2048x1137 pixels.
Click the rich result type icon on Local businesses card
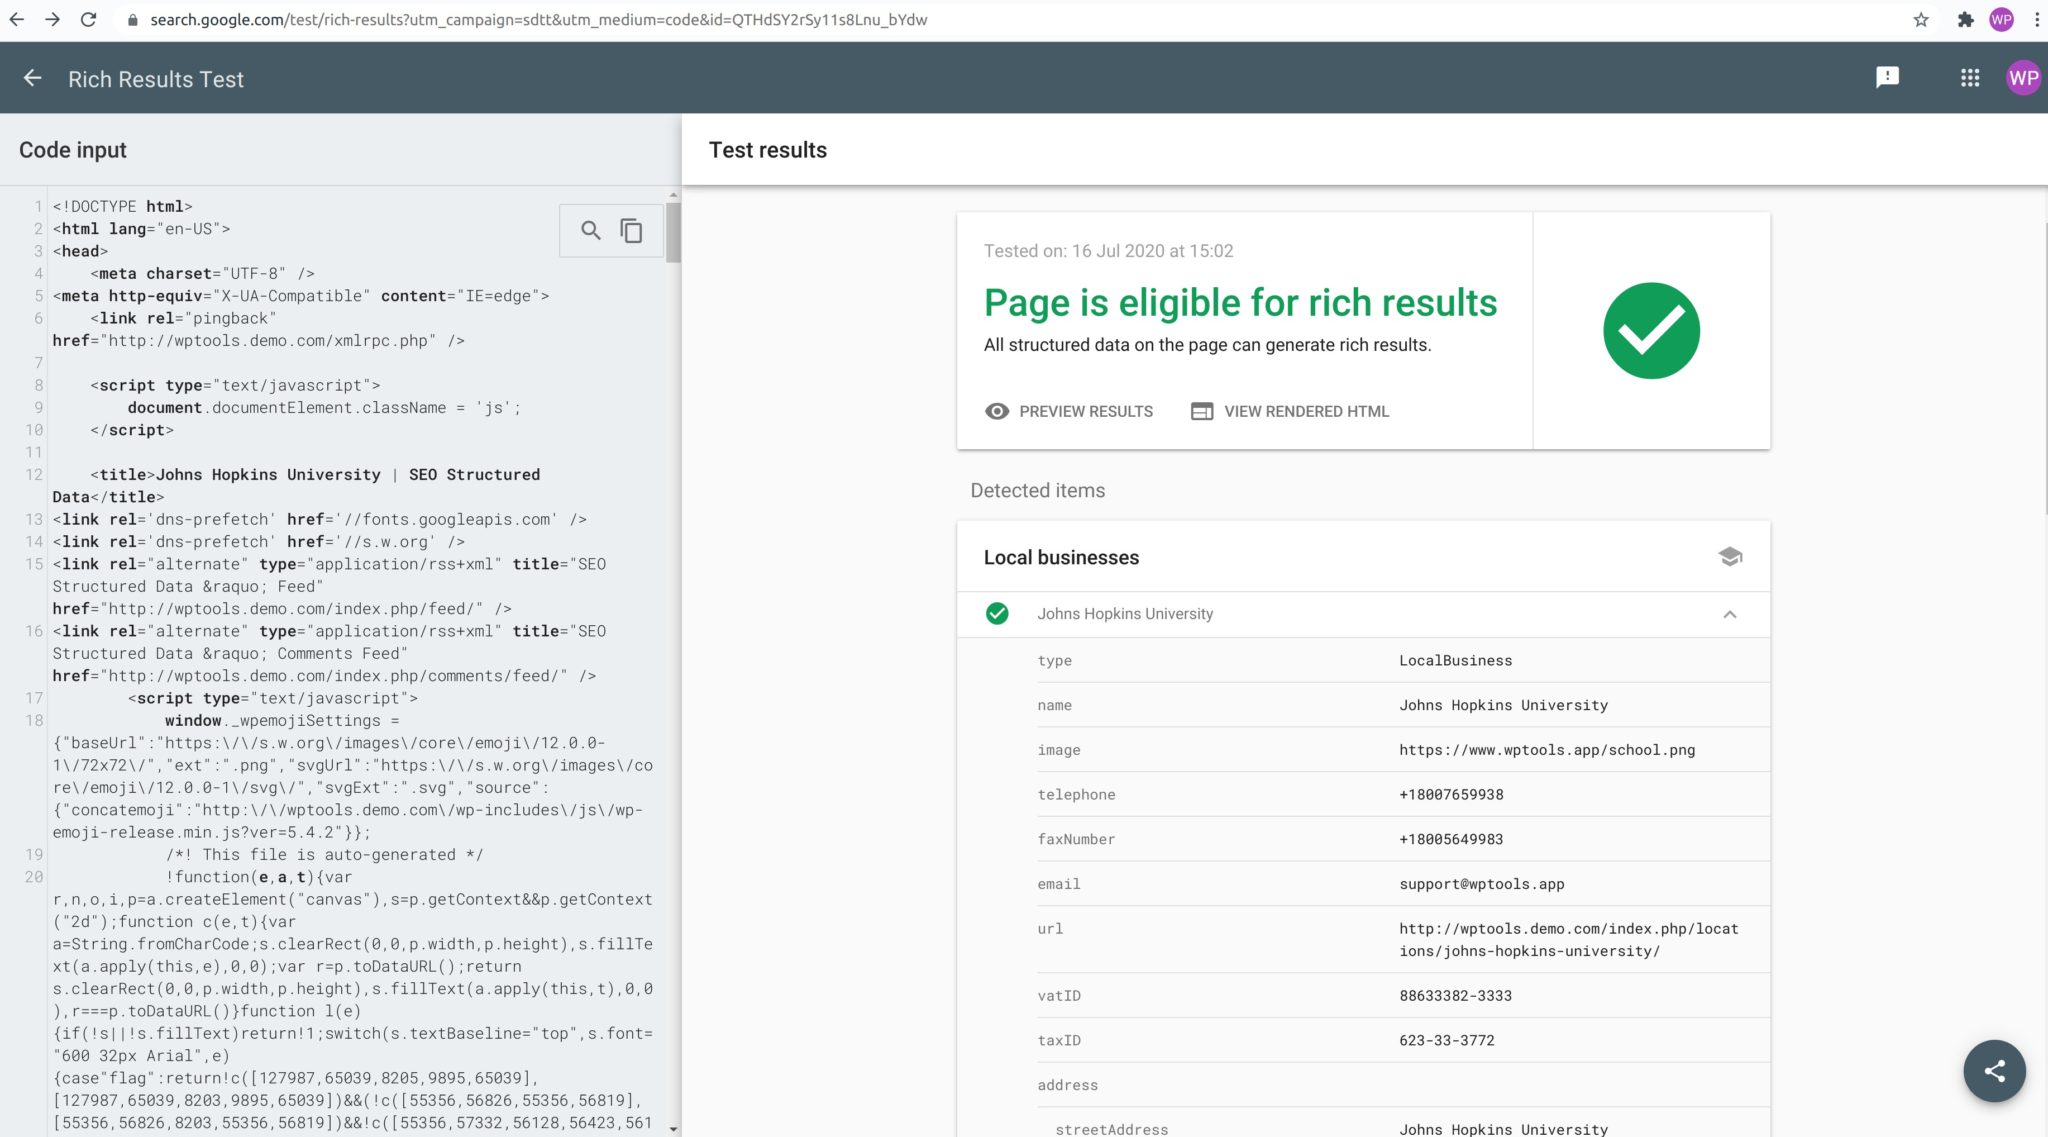pyautogui.click(x=1730, y=557)
